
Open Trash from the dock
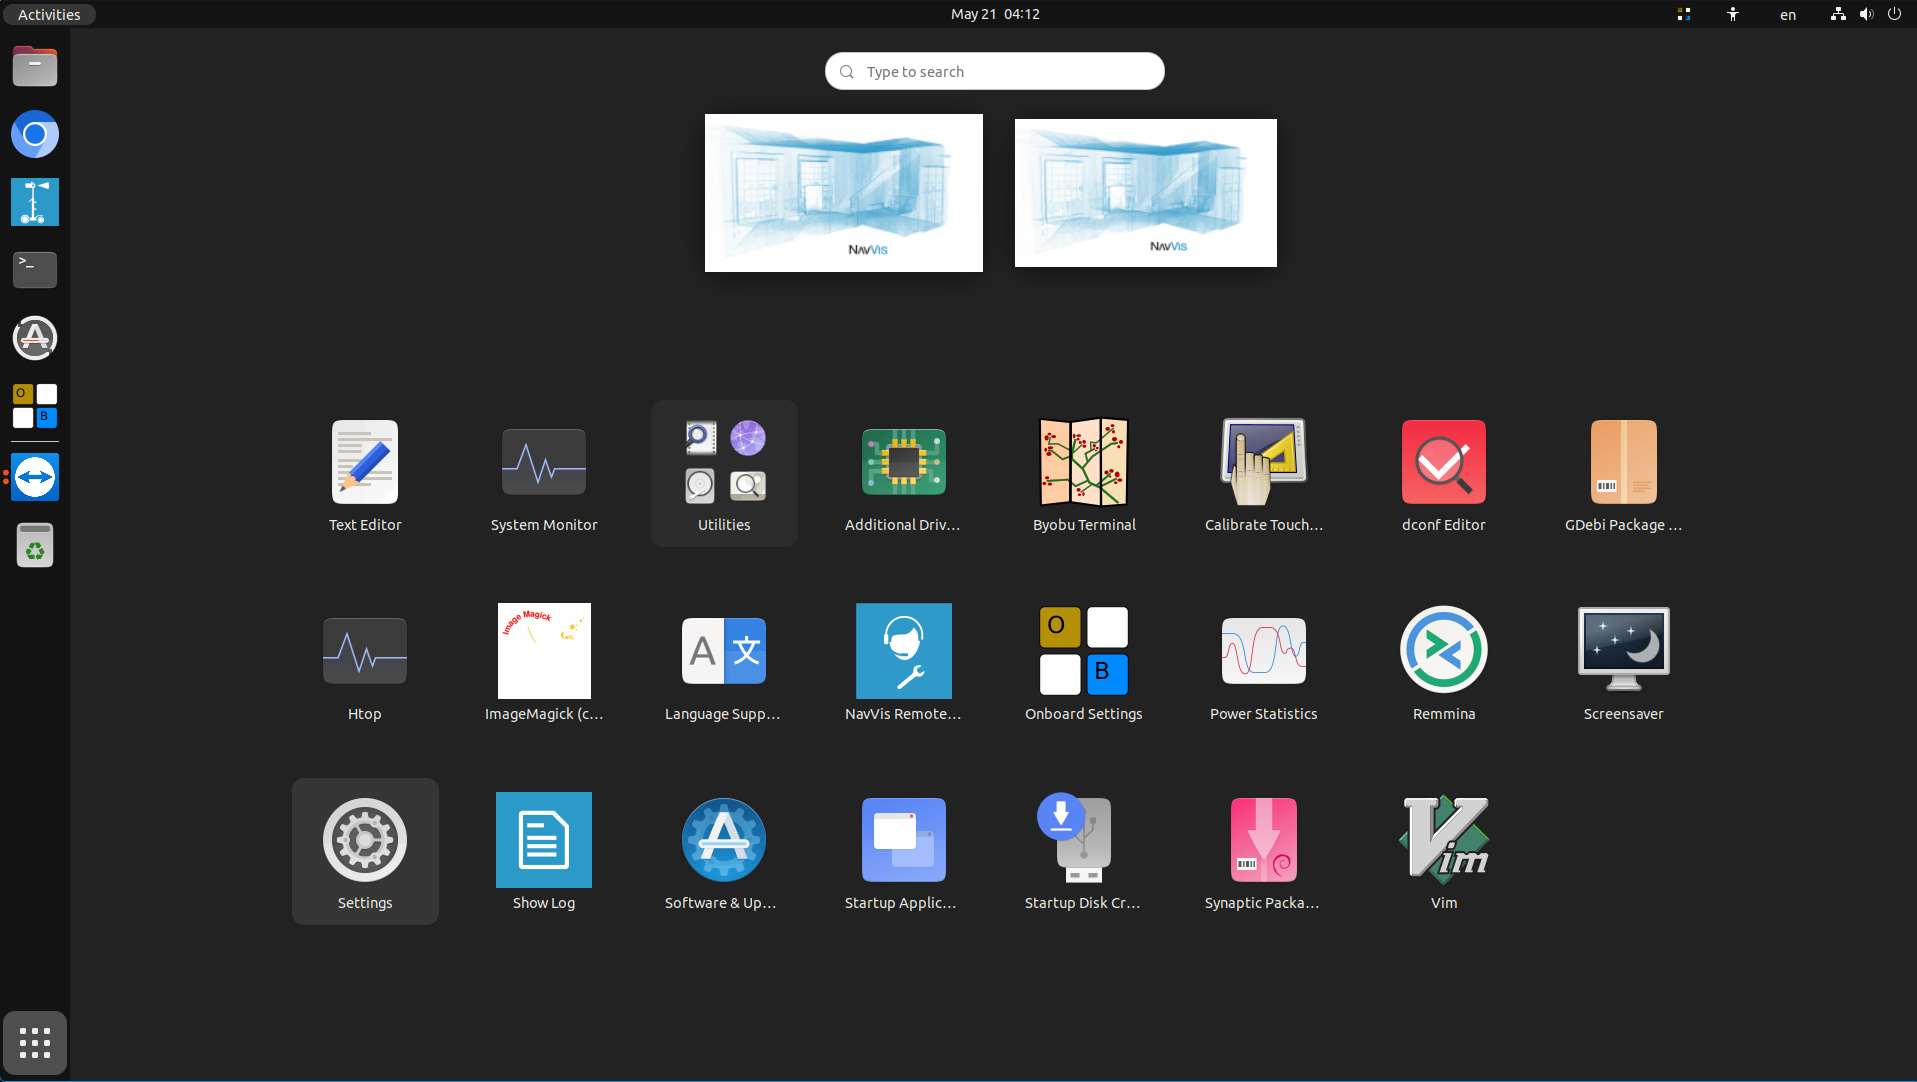(x=35, y=546)
